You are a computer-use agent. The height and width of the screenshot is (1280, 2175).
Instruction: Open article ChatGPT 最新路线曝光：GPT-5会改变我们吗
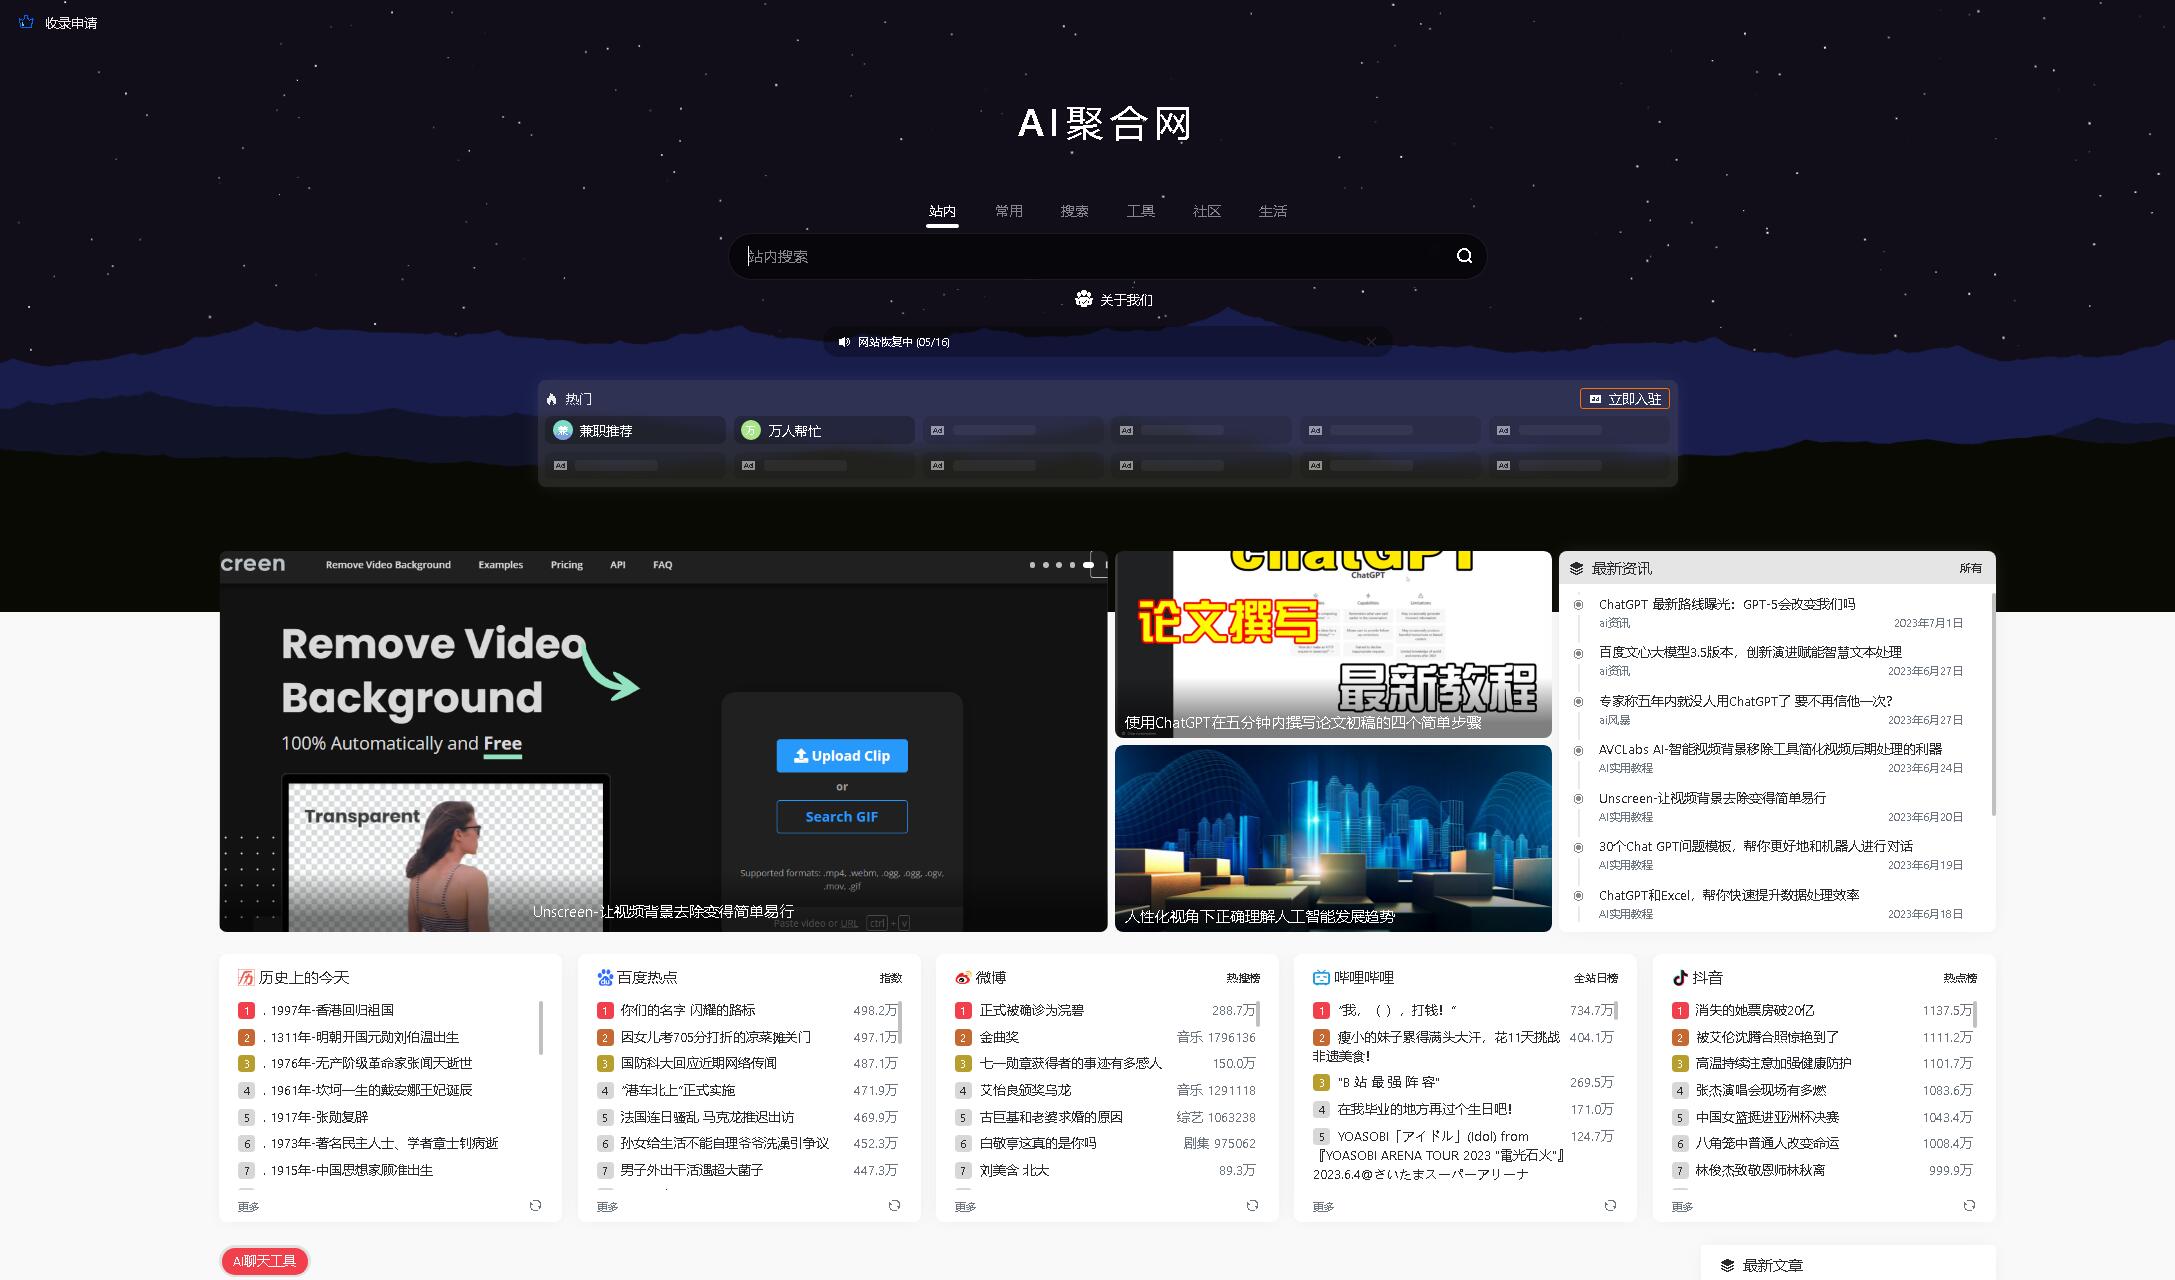click(1726, 604)
